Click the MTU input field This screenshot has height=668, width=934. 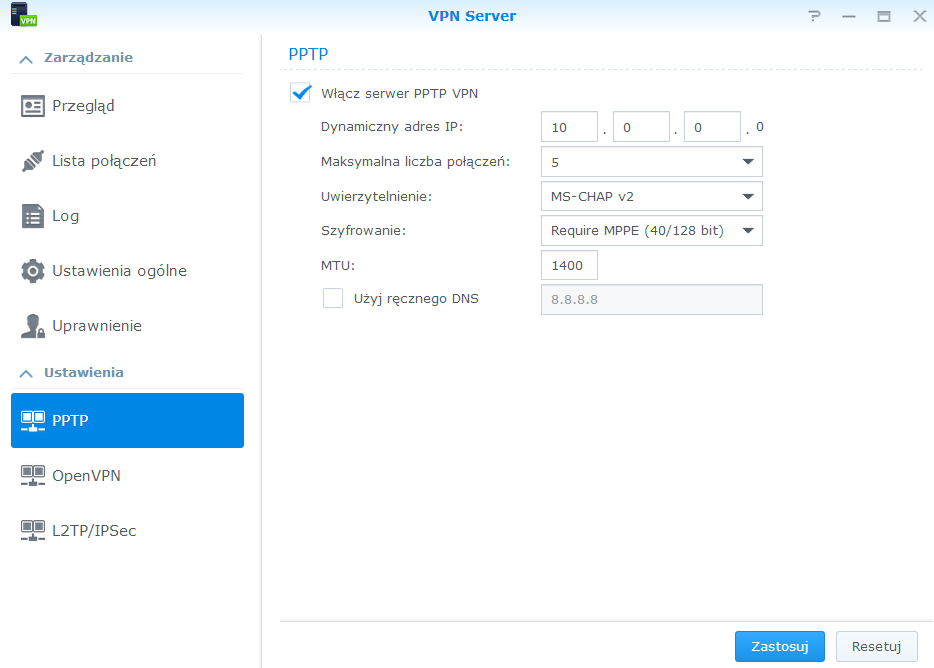[x=569, y=265]
